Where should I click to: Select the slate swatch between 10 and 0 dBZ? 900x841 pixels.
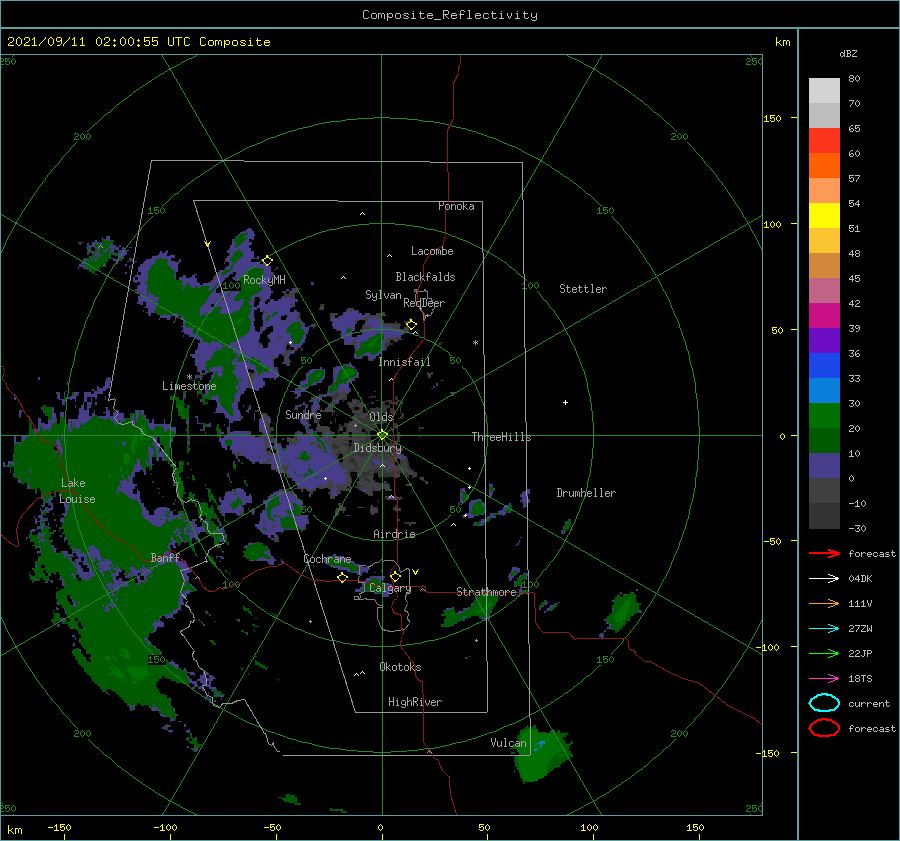[x=824, y=466]
